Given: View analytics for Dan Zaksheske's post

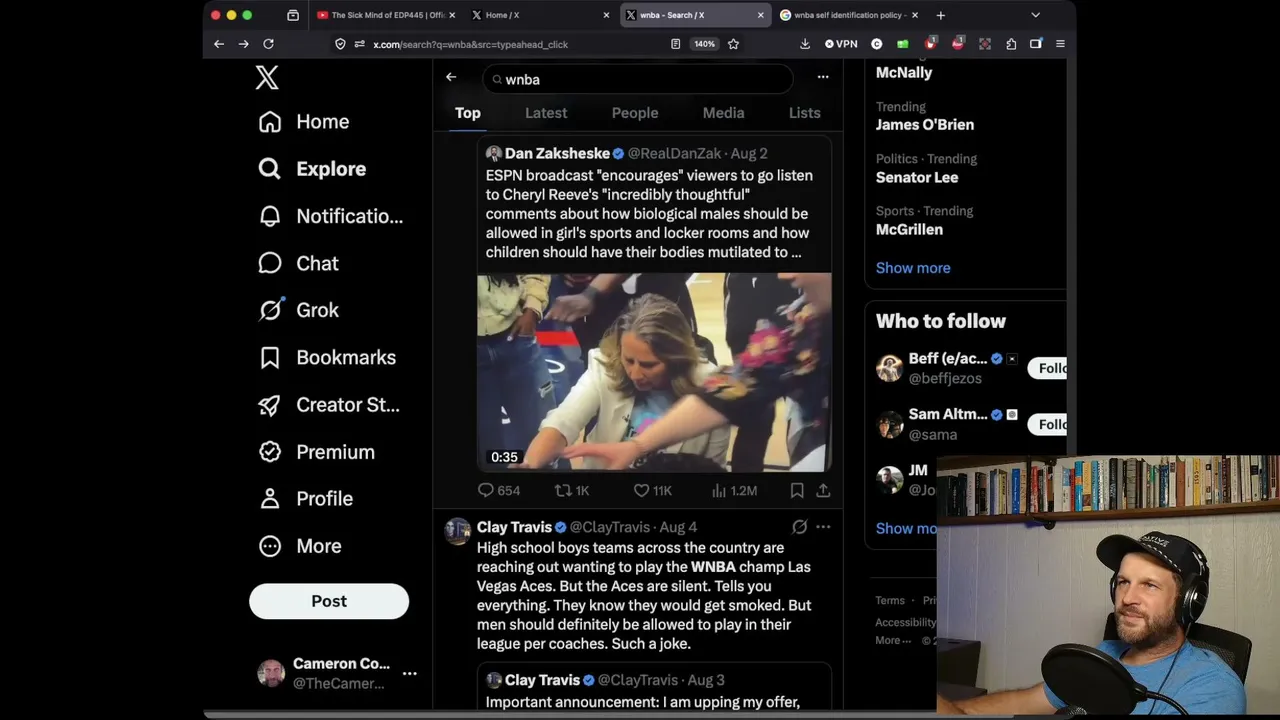Looking at the screenshot, I should tap(734, 490).
